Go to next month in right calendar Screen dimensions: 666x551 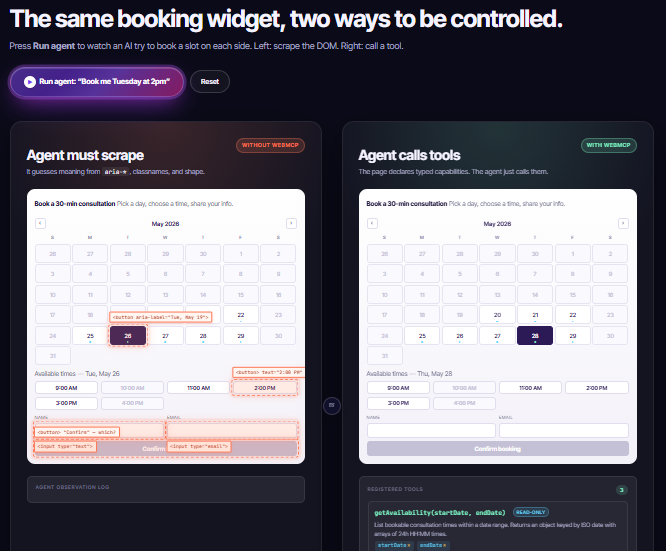[623, 223]
